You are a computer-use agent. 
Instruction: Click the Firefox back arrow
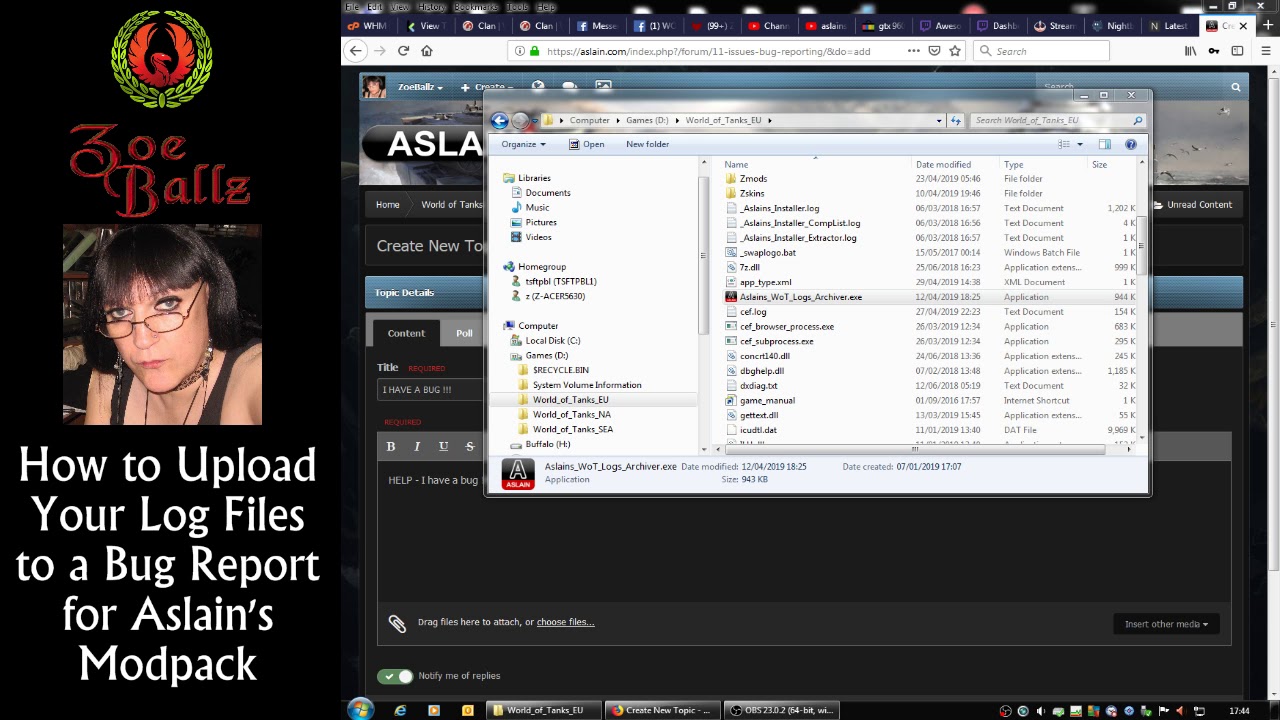[355, 51]
